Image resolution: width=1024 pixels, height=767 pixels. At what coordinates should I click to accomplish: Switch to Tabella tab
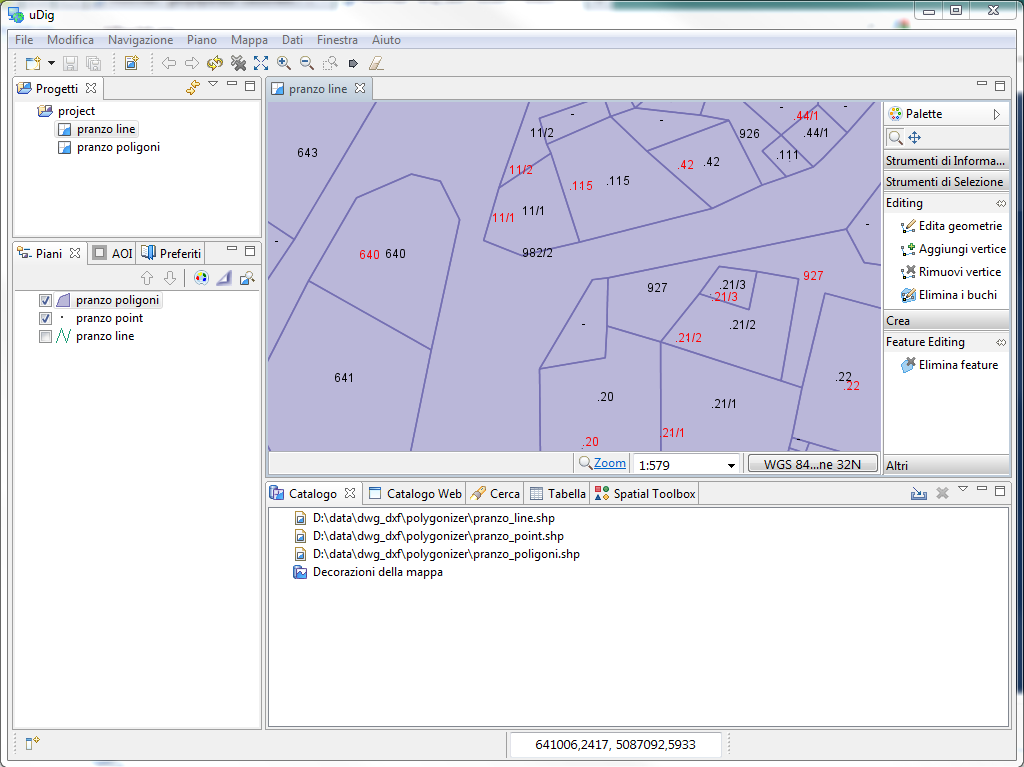(x=558, y=494)
